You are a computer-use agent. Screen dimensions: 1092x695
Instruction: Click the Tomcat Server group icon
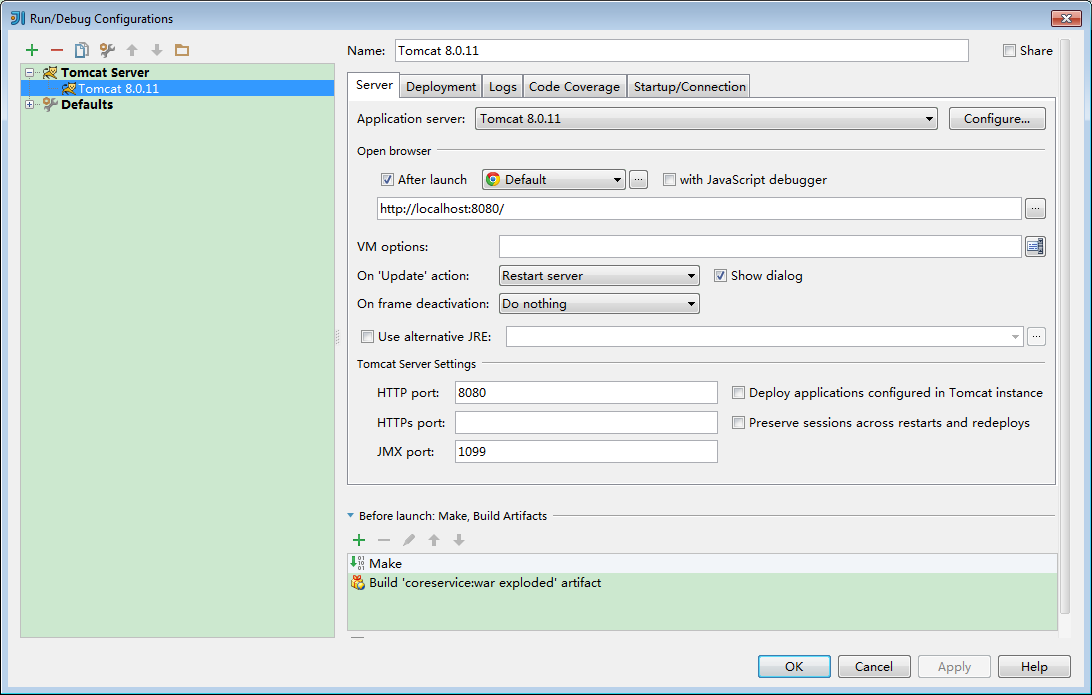click(x=50, y=72)
